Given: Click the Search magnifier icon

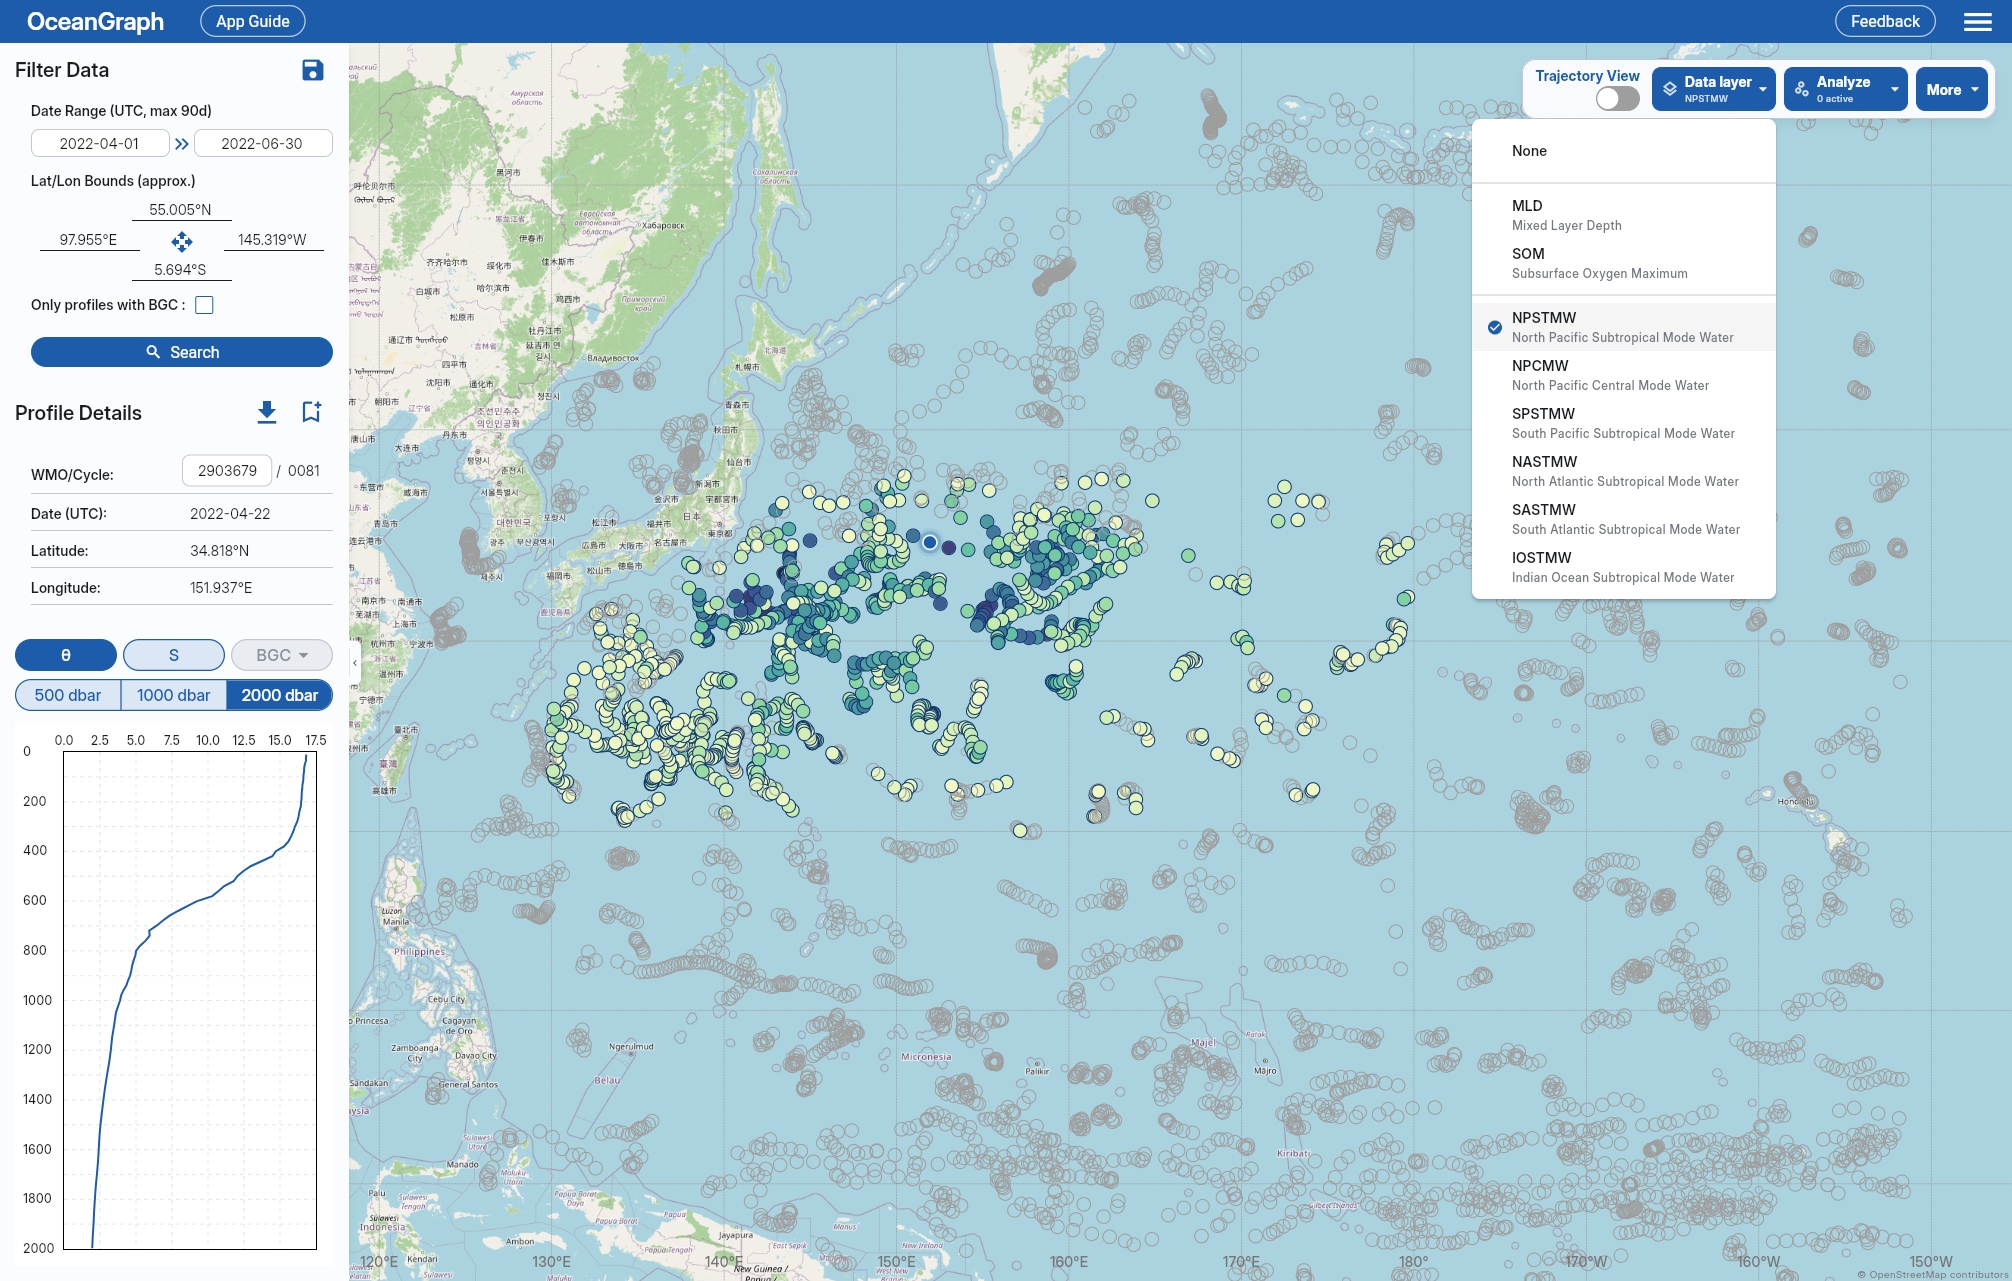Looking at the screenshot, I should (153, 352).
